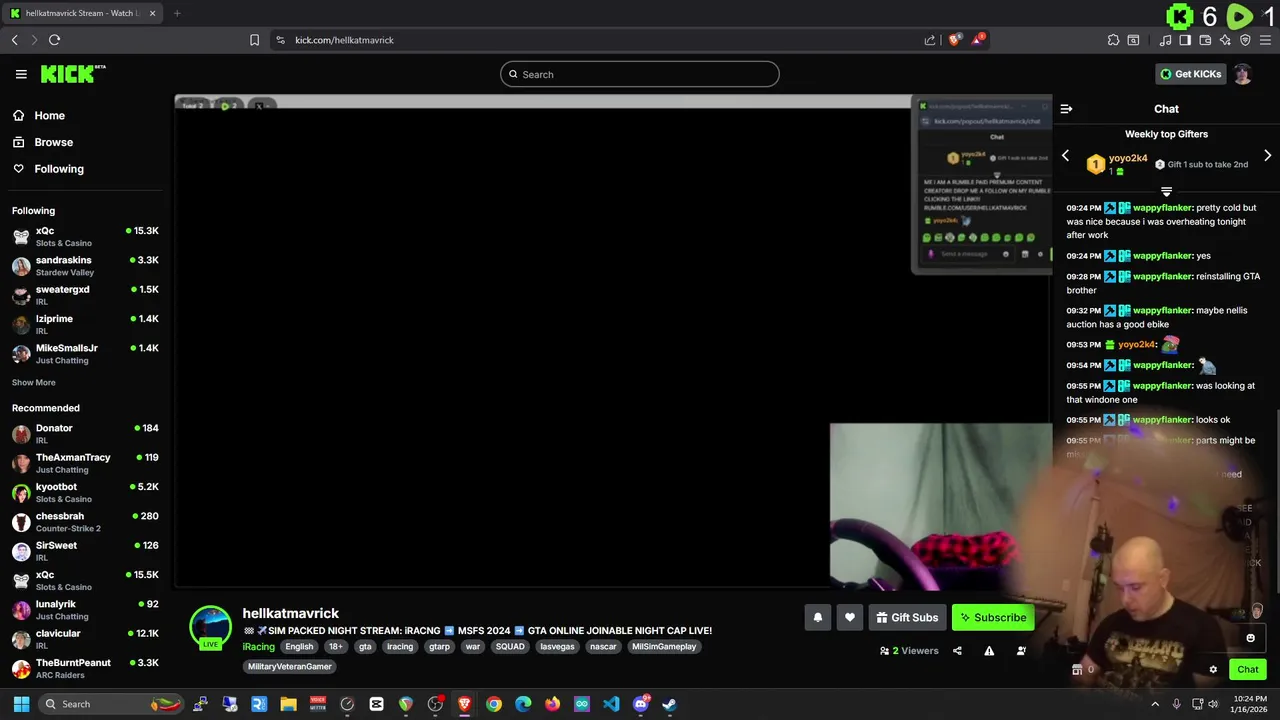Select the hellkatmavrick Stream browser tab

(82, 13)
